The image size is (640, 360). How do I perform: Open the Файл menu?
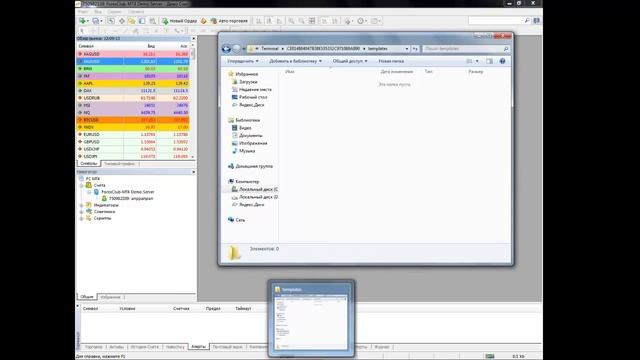tap(83, 12)
